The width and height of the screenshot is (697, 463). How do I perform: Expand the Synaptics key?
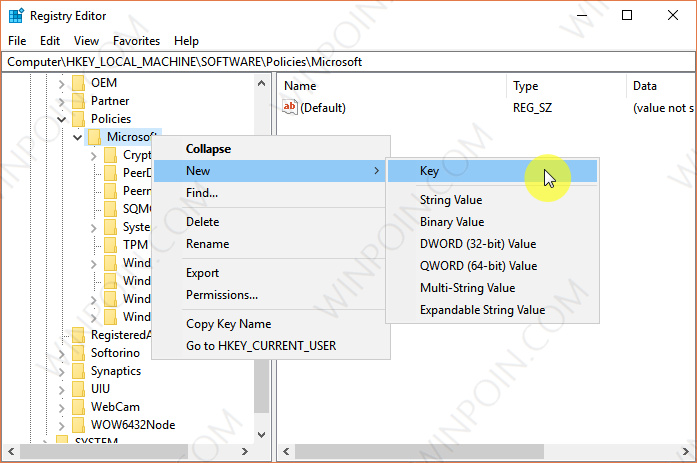61,371
